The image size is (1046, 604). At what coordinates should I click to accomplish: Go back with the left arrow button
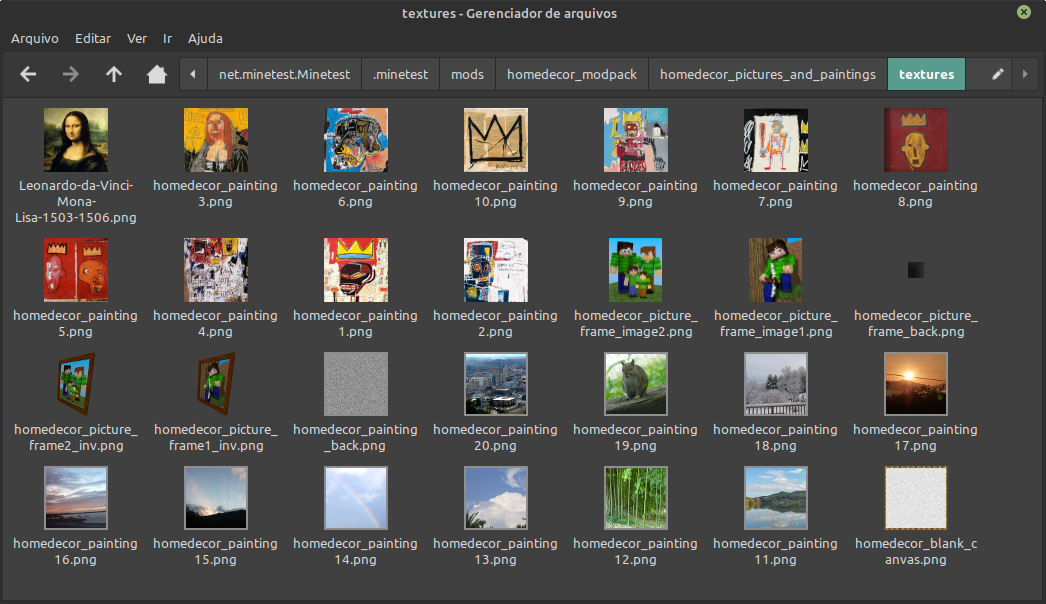(x=28, y=74)
